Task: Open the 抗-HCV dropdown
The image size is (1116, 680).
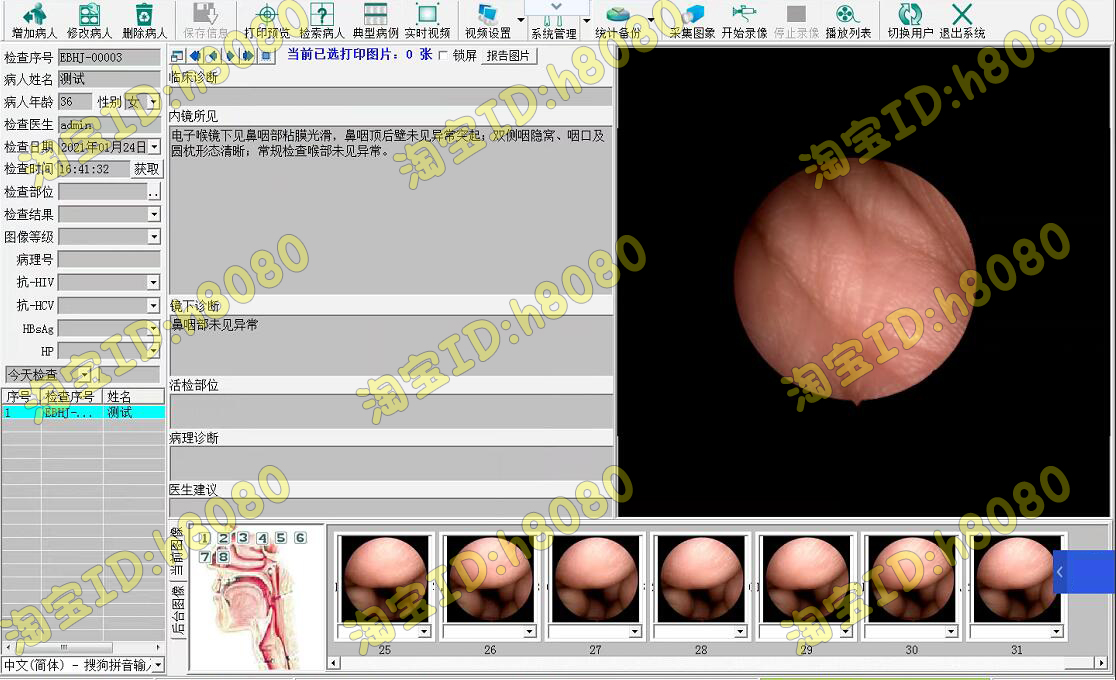Action: [154, 305]
